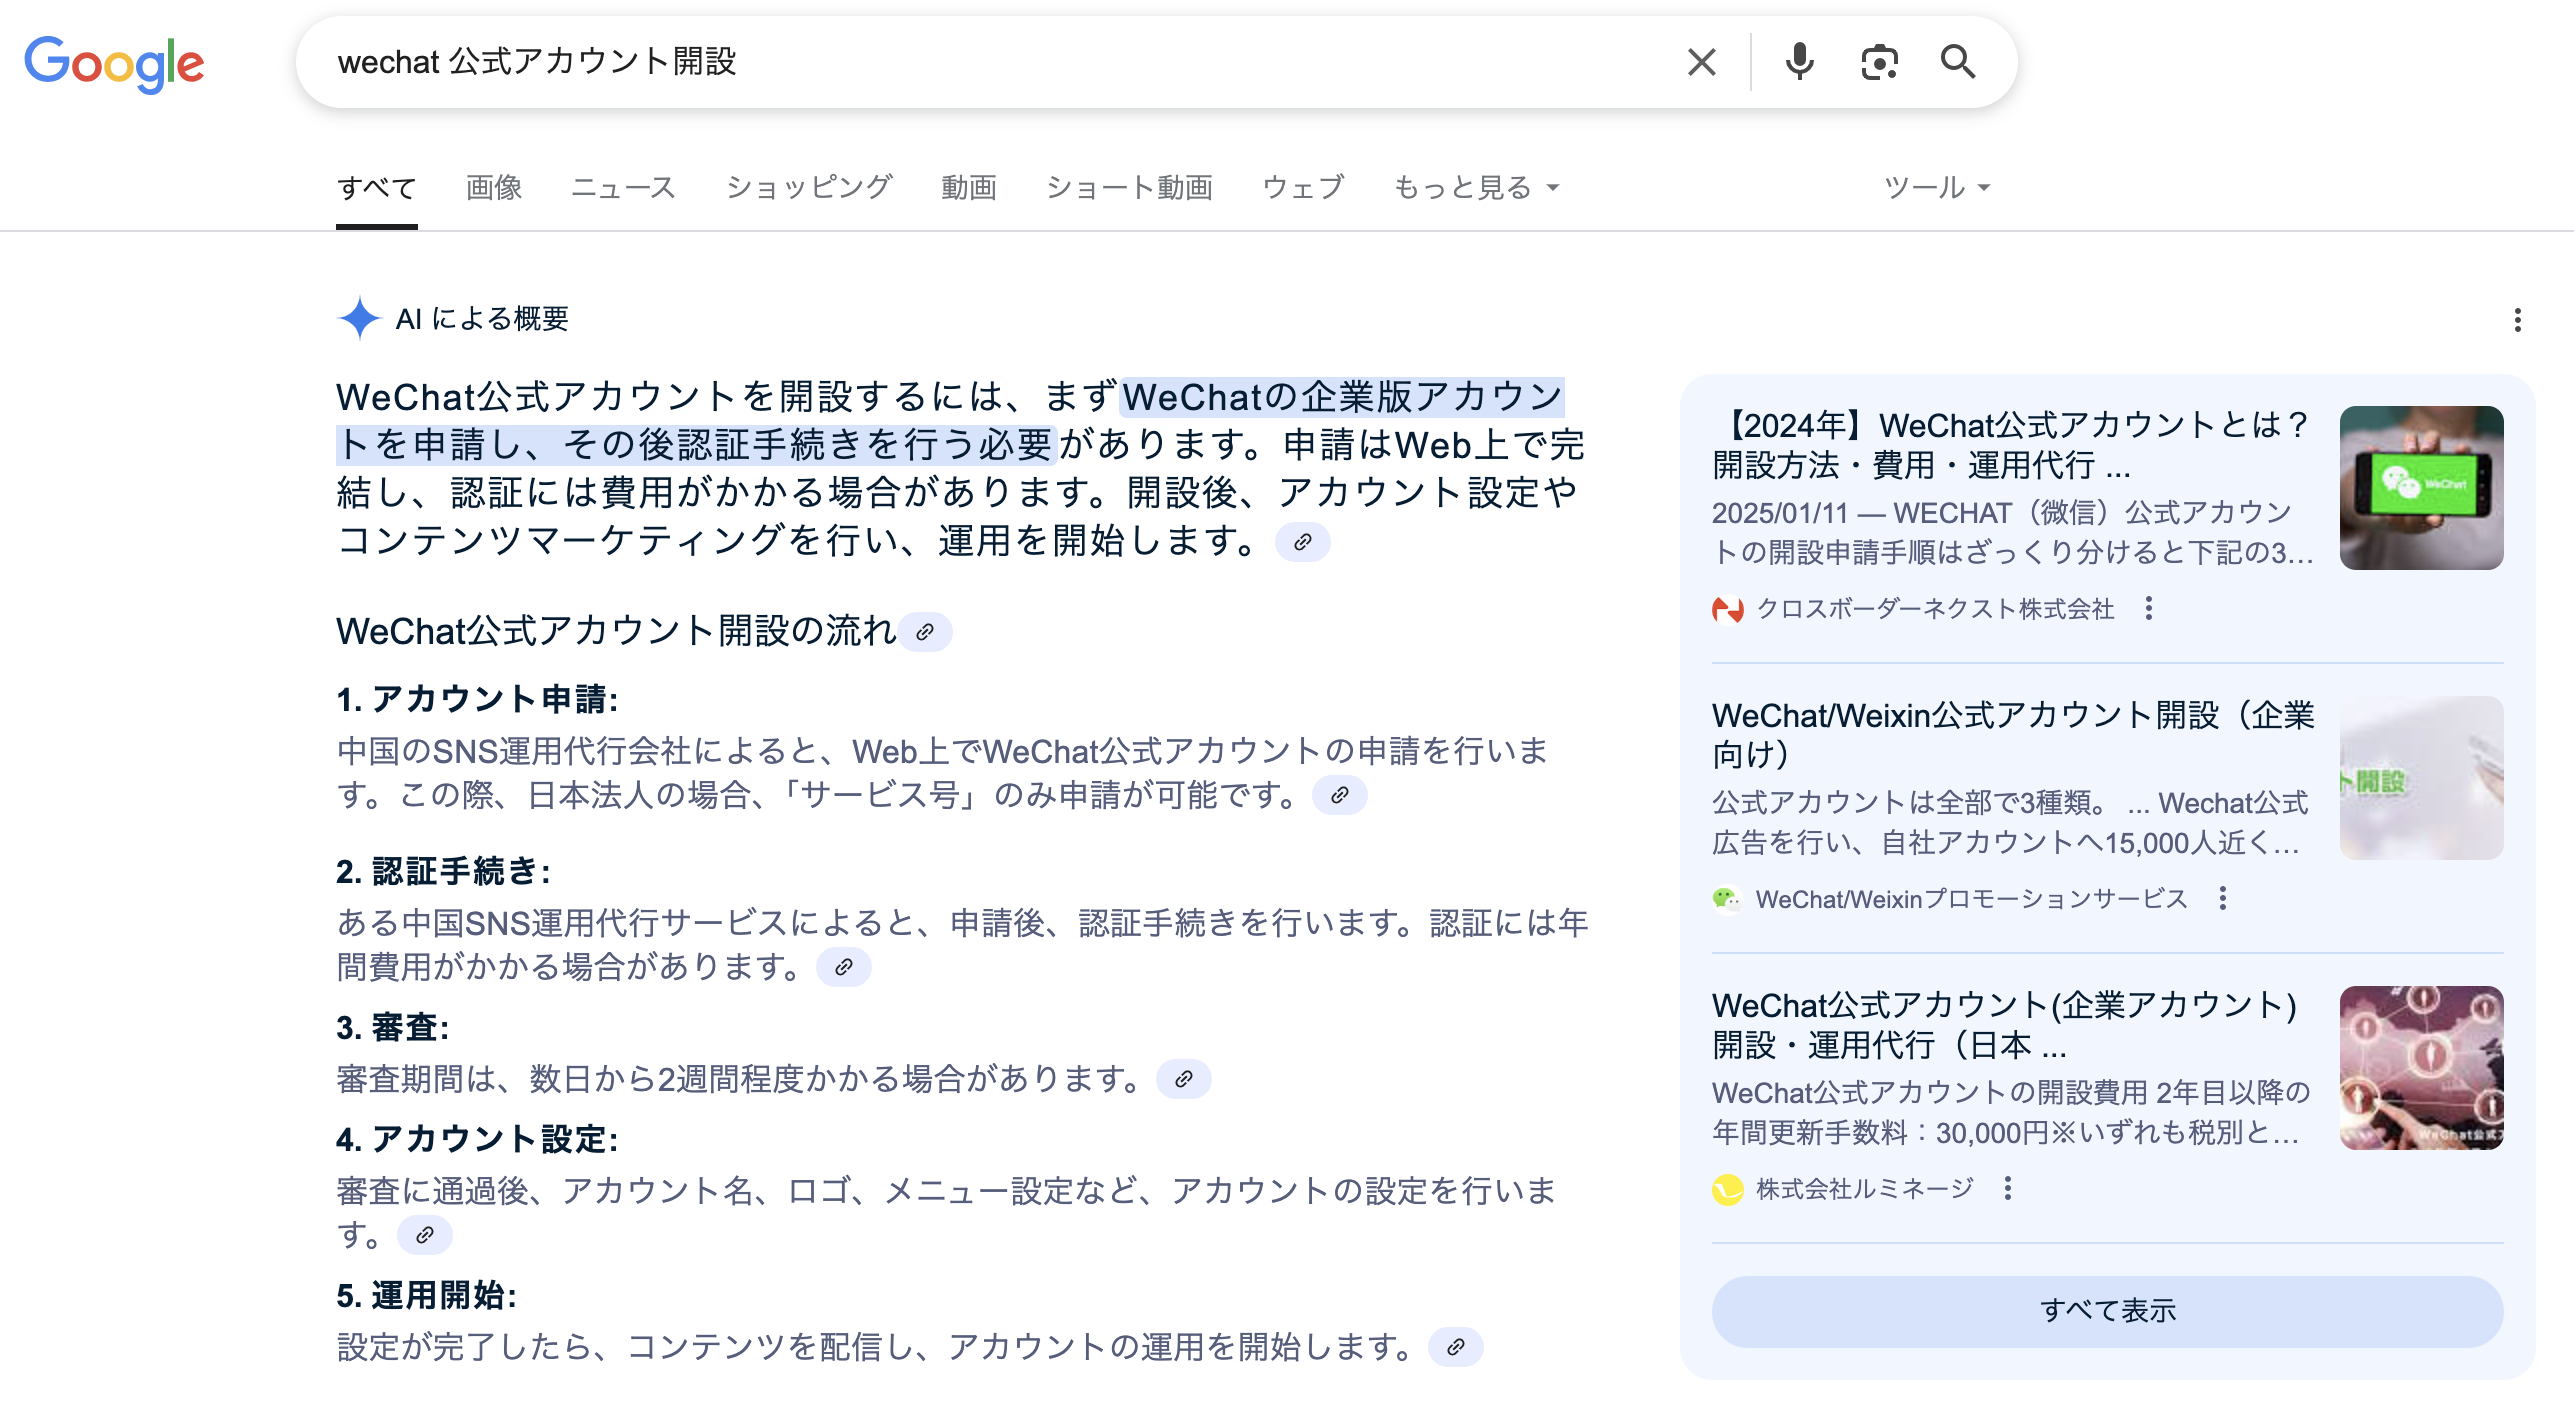Click WeChat/Weixinプロモーションサービス source name
The image size is (2574, 1408).
coord(1971,899)
